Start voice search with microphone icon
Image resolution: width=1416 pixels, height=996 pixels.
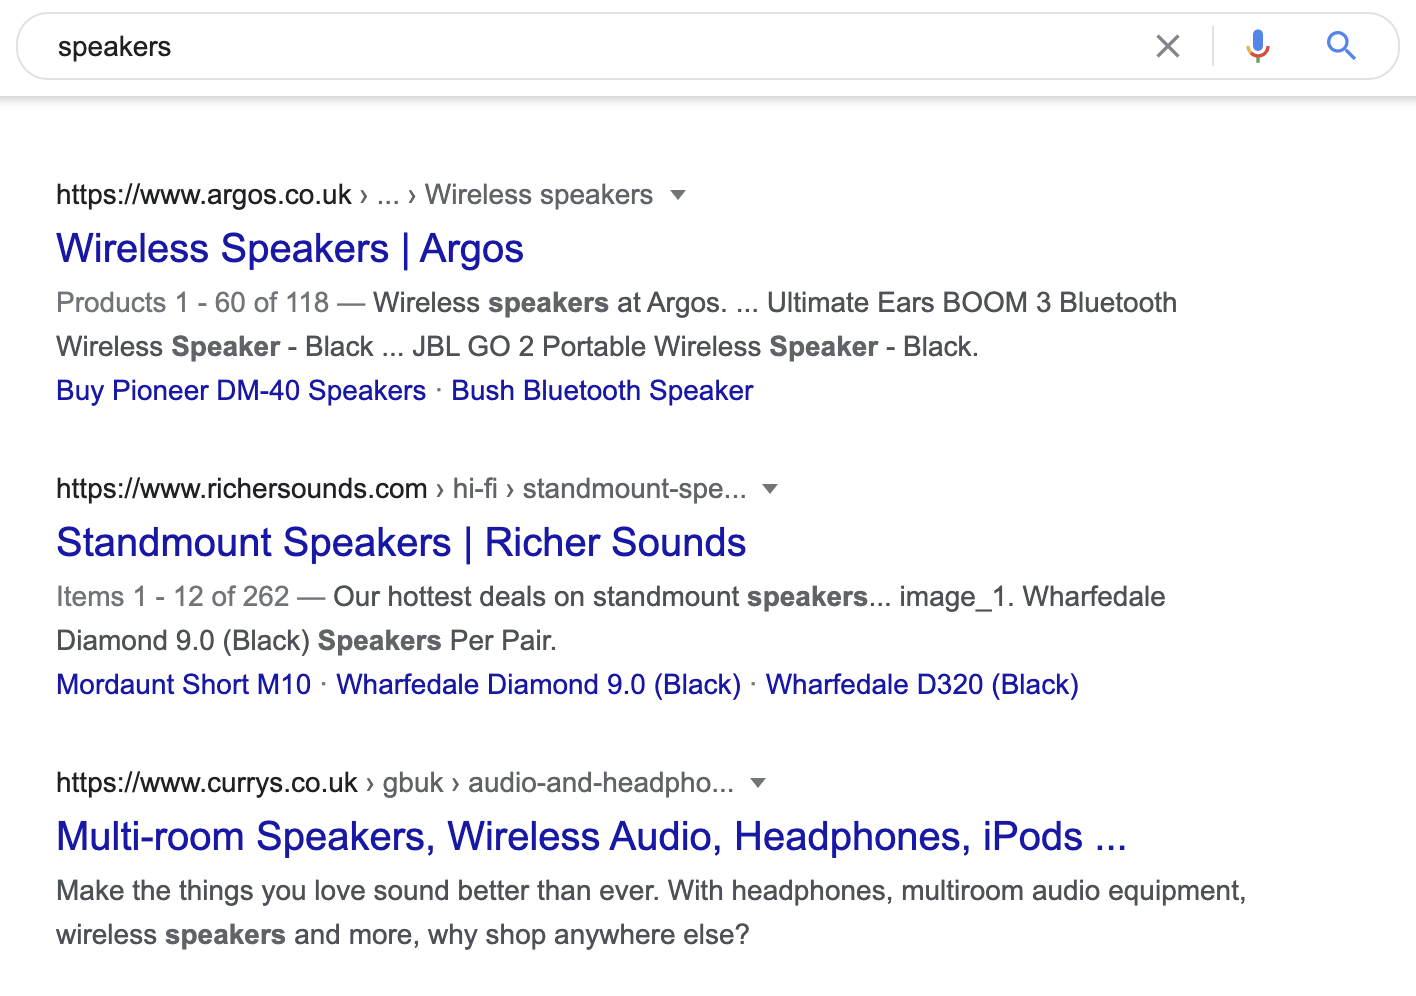click(1258, 46)
